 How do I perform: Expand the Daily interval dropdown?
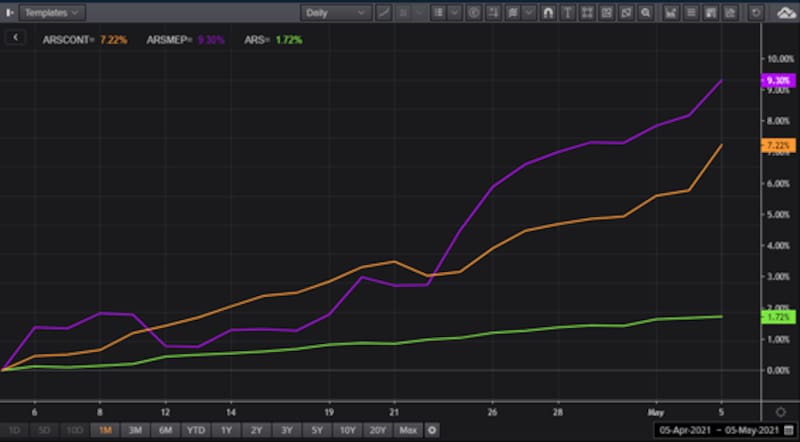335,13
